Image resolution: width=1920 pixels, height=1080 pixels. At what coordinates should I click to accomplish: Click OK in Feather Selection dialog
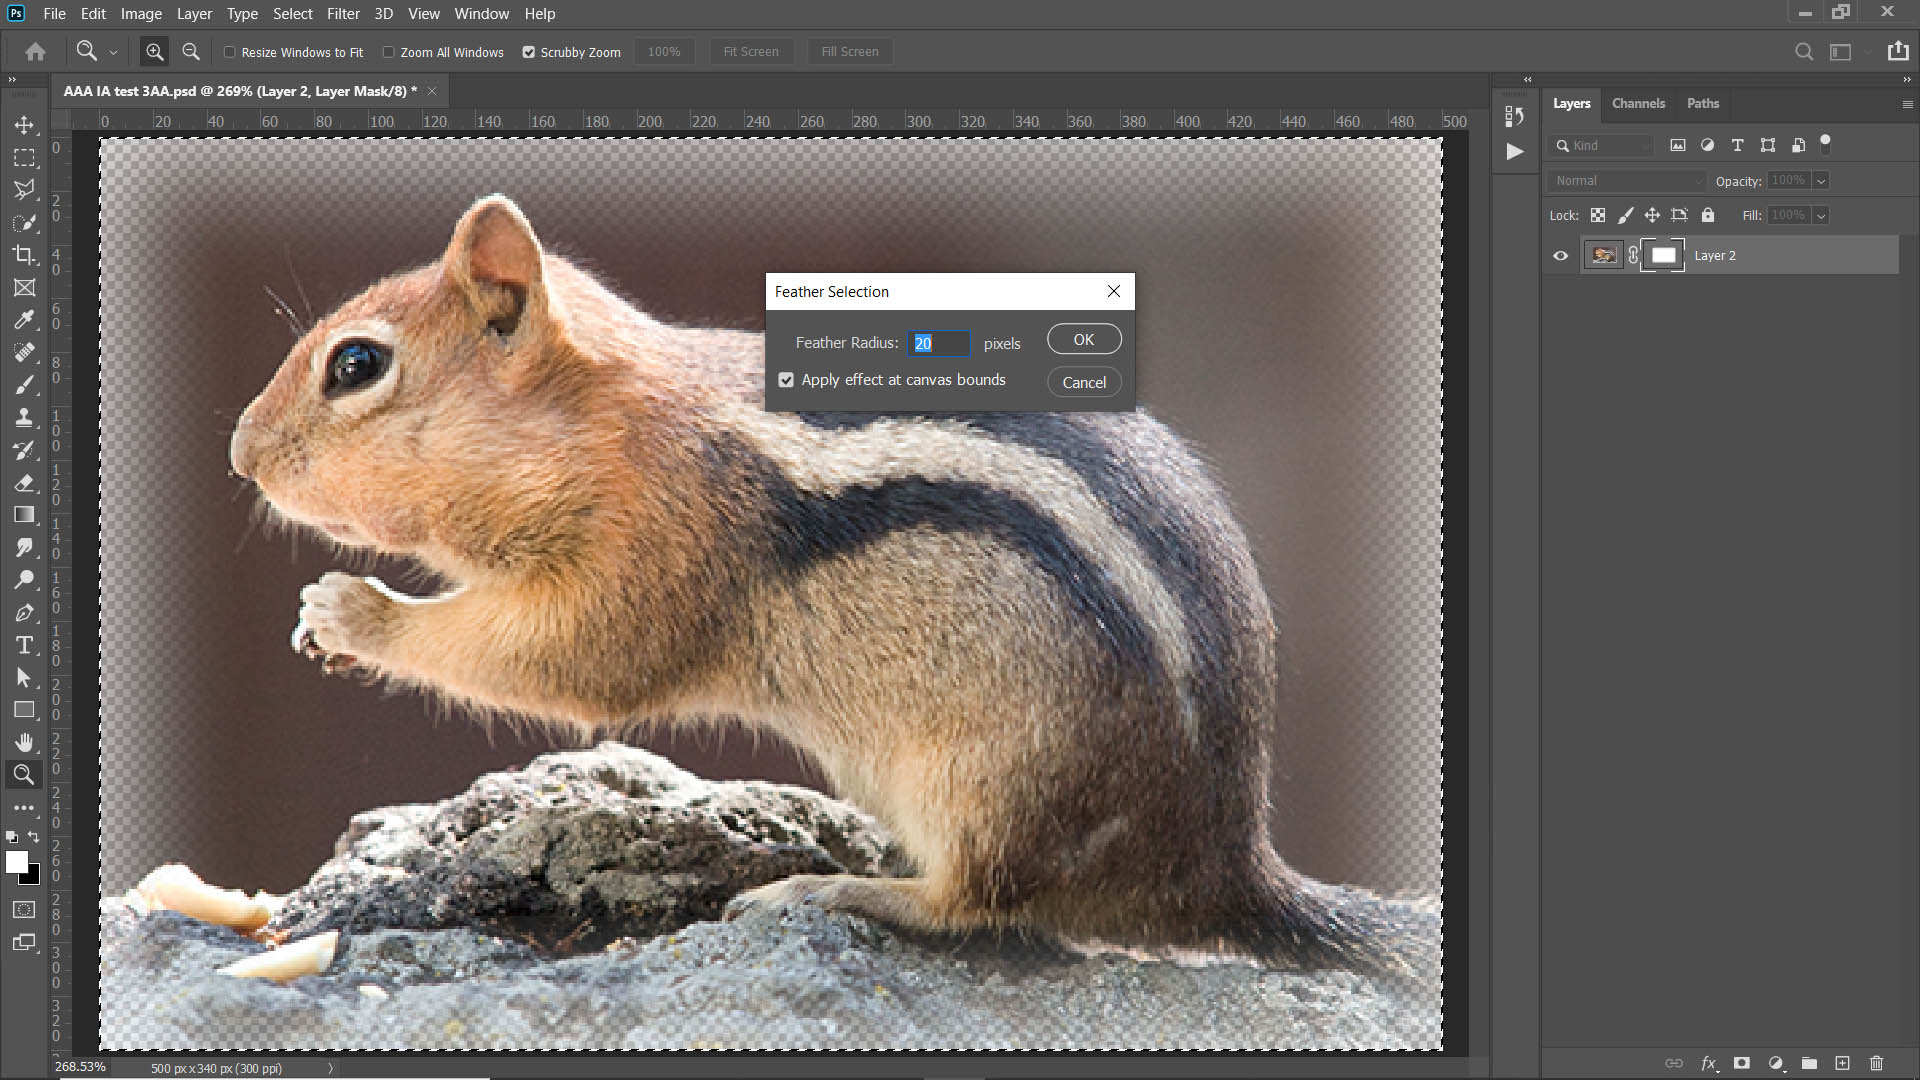[x=1084, y=340]
